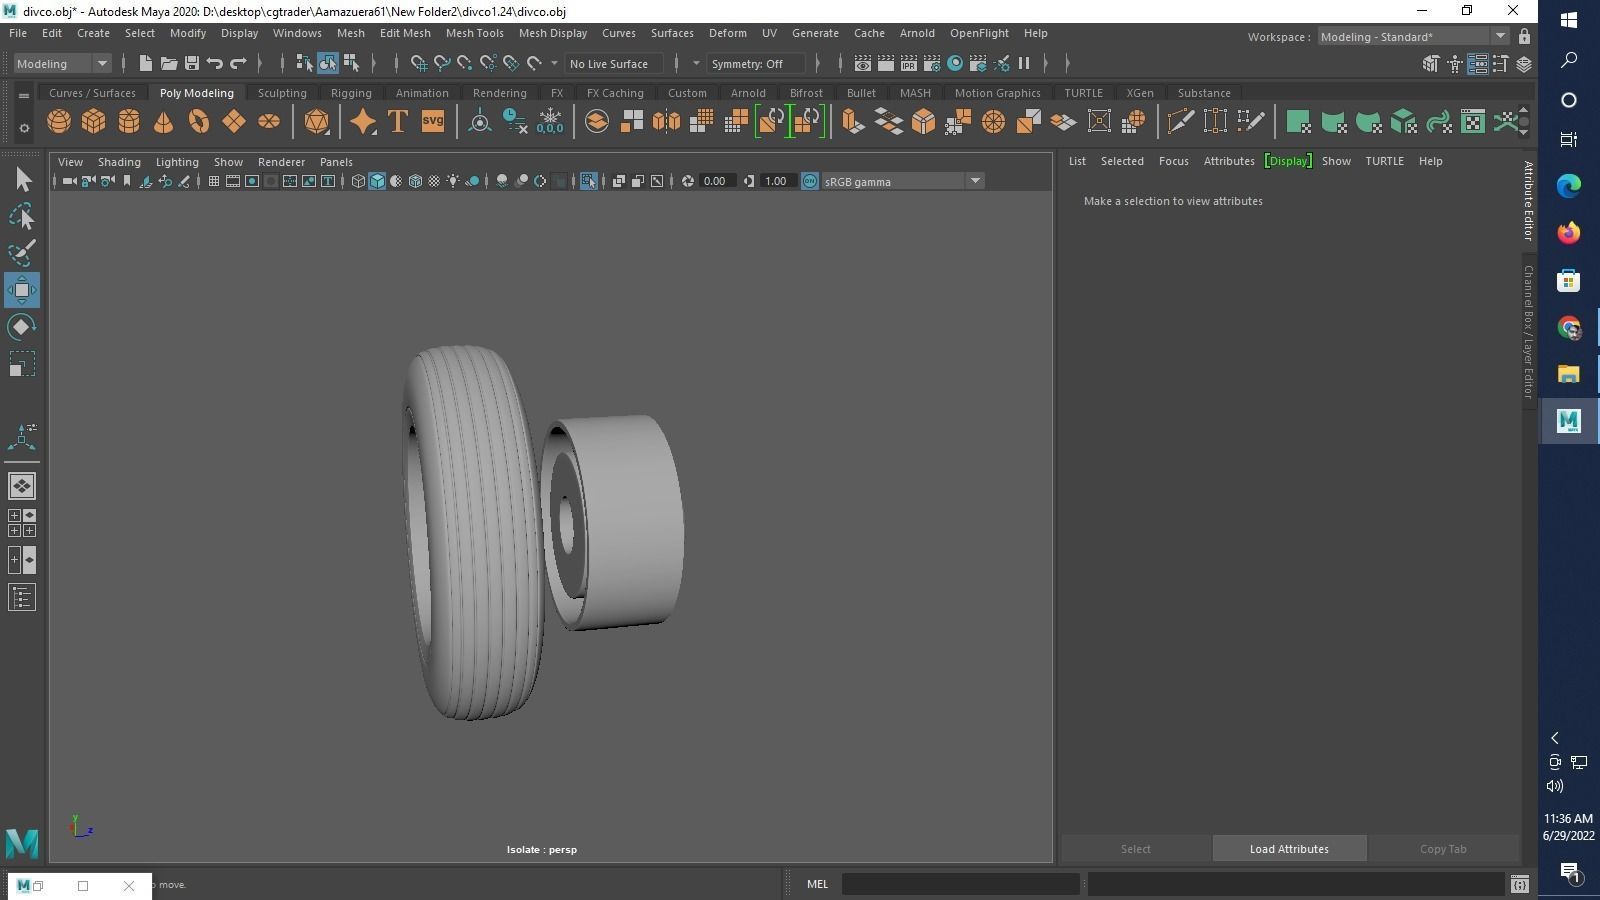Open File Explorer from the taskbar
This screenshot has width=1600, height=900.
click(1569, 374)
